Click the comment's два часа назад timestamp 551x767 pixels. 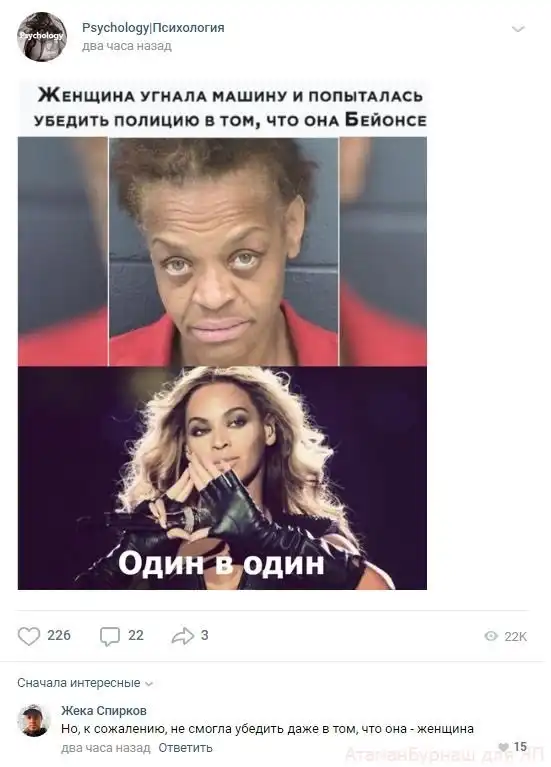pyautogui.click(x=106, y=748)
